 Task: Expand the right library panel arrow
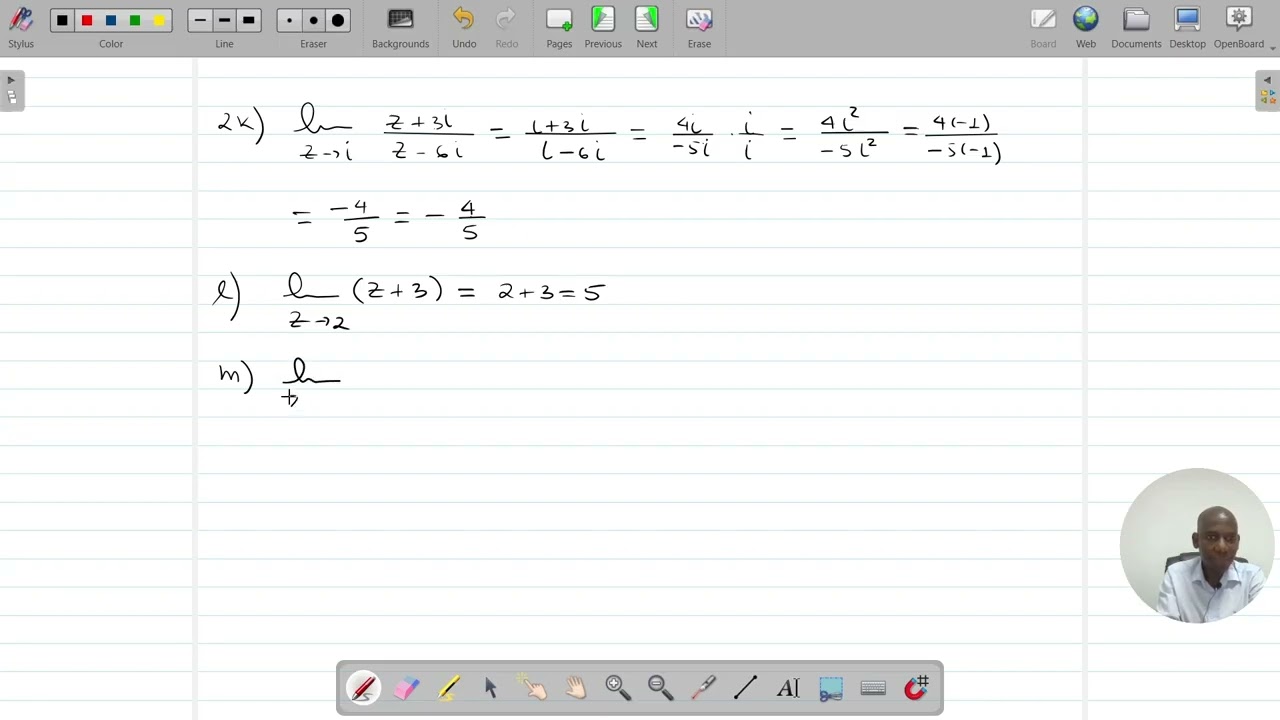pyautogui.click(x=1268, y=80)
